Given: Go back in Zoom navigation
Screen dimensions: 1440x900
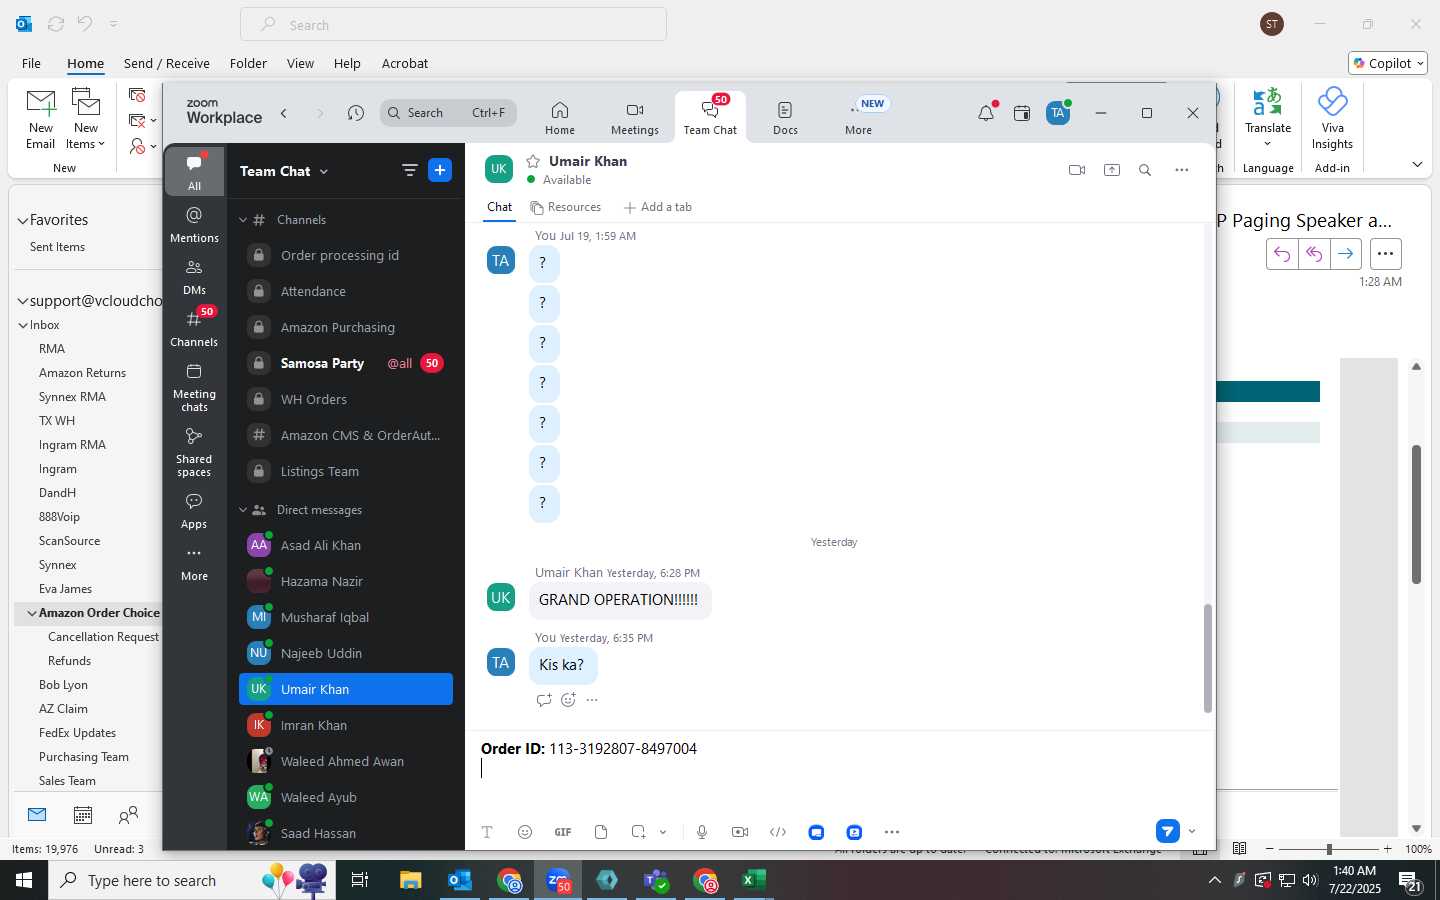Looking at the screenshot, I should tap(284, 113).
